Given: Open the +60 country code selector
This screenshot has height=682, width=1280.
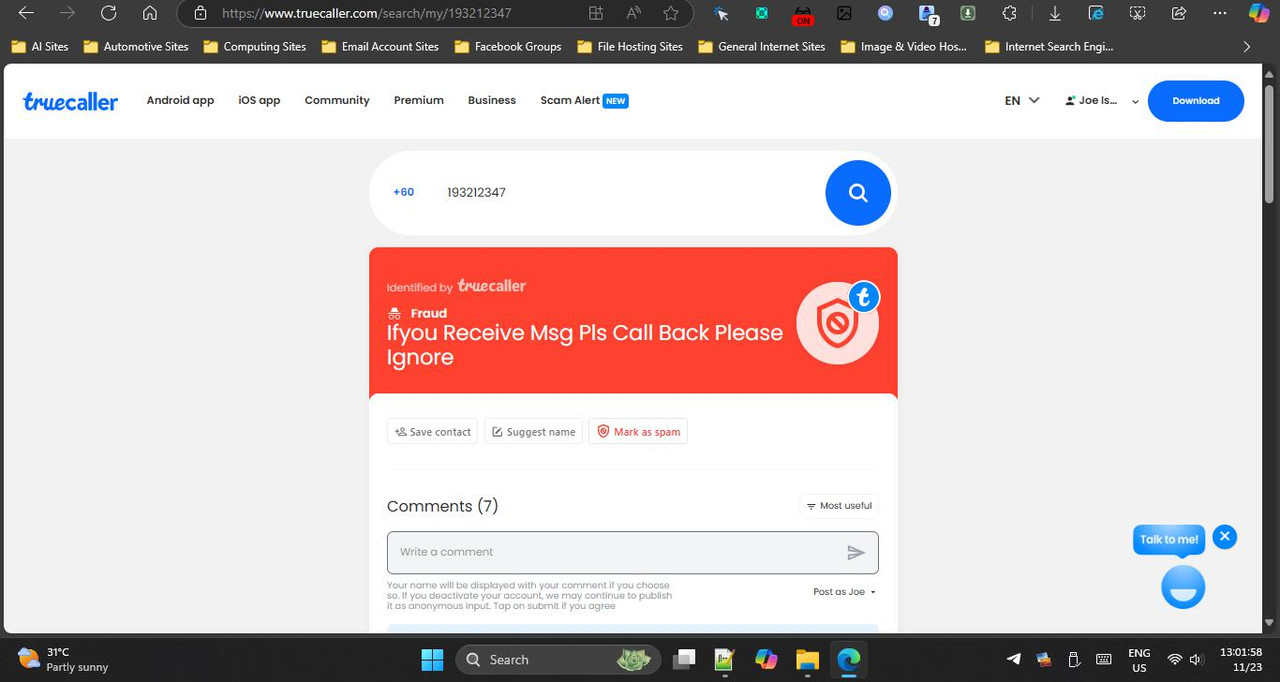Looking at the screenshot, I should [x=403, y=192].
